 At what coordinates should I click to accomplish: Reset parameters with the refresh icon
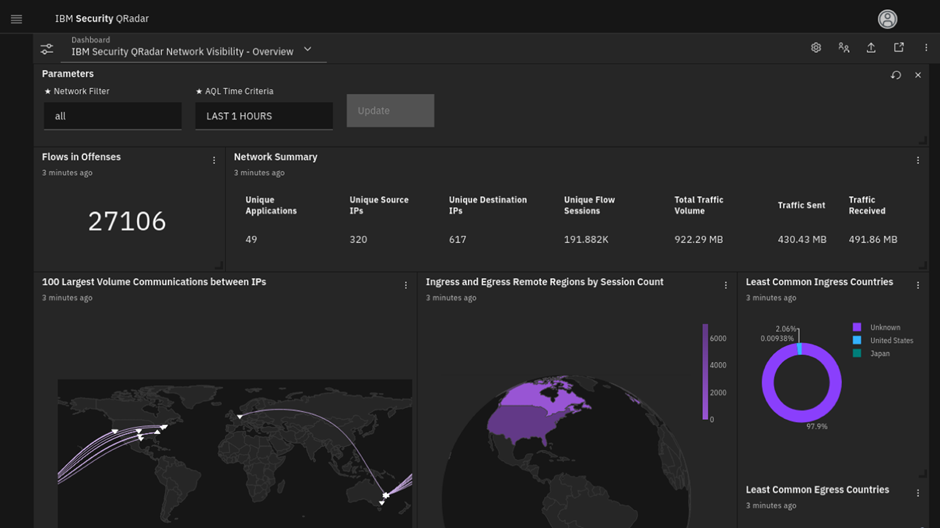pos(896,75)
